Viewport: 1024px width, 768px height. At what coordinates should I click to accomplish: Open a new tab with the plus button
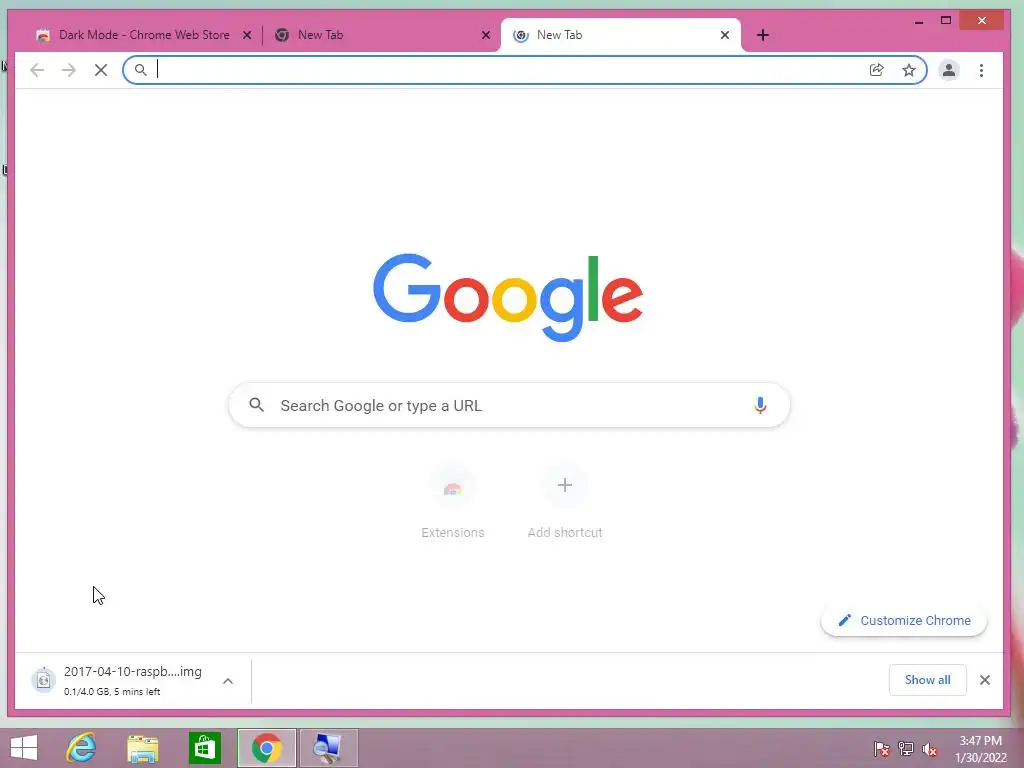point(763,35)
